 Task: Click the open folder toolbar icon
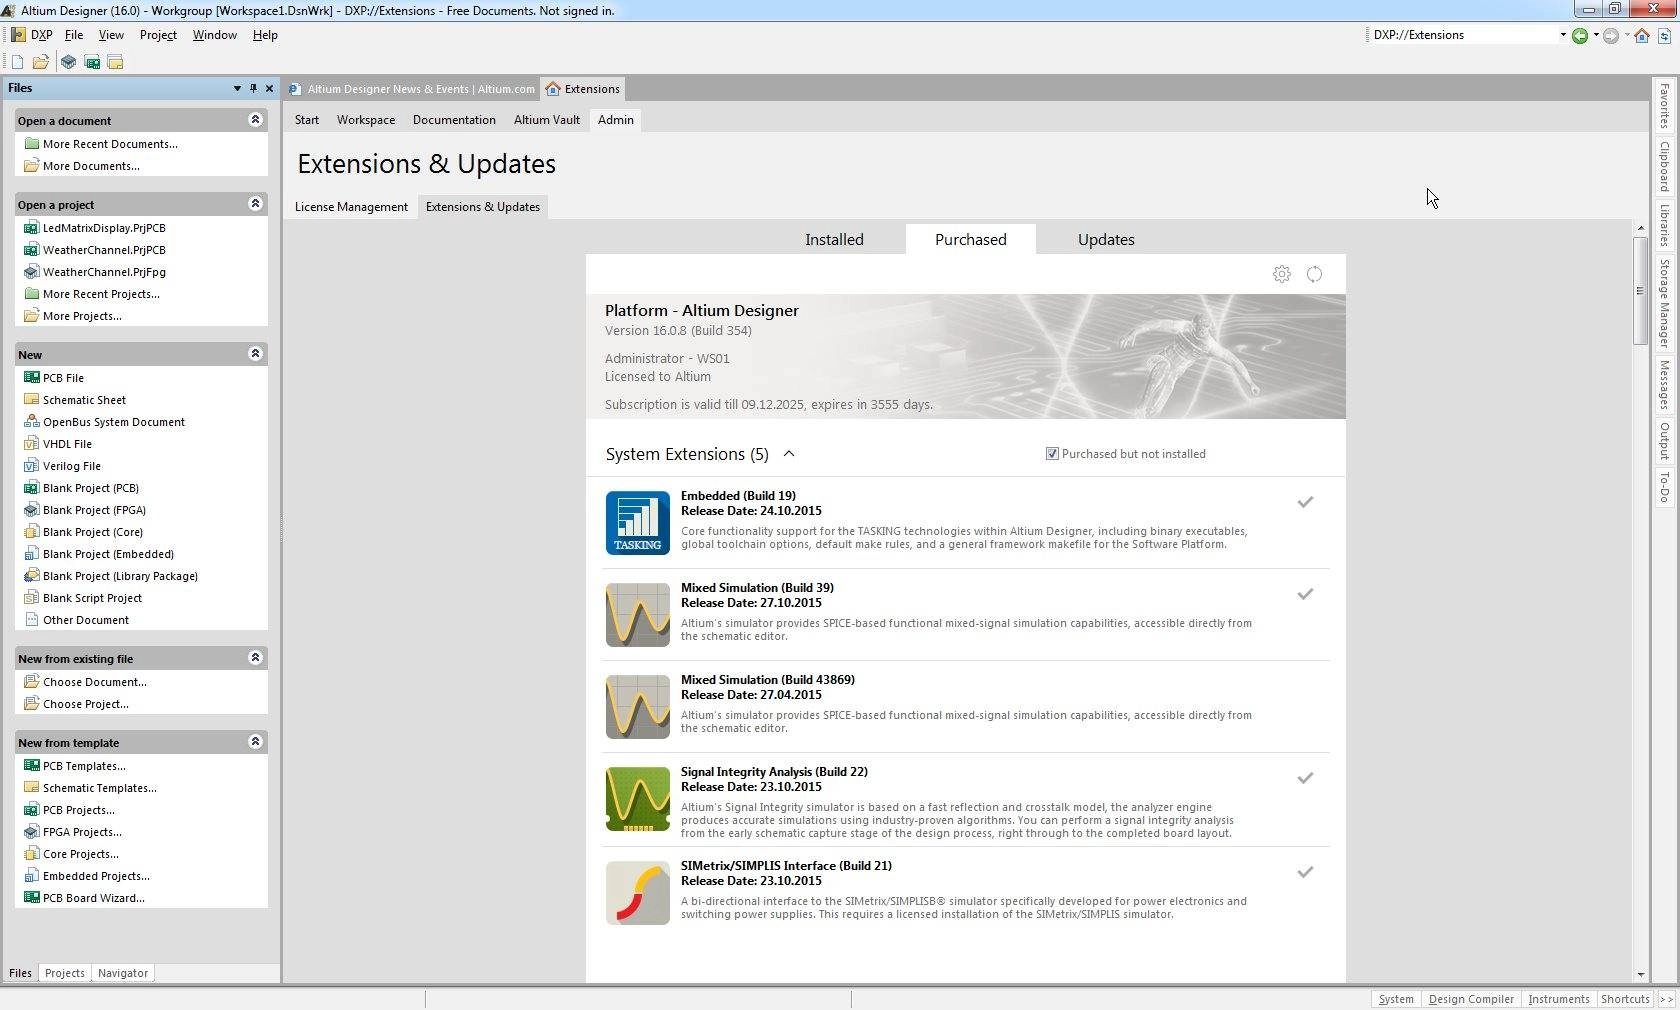pyautogui.click(x=41, y=62)
